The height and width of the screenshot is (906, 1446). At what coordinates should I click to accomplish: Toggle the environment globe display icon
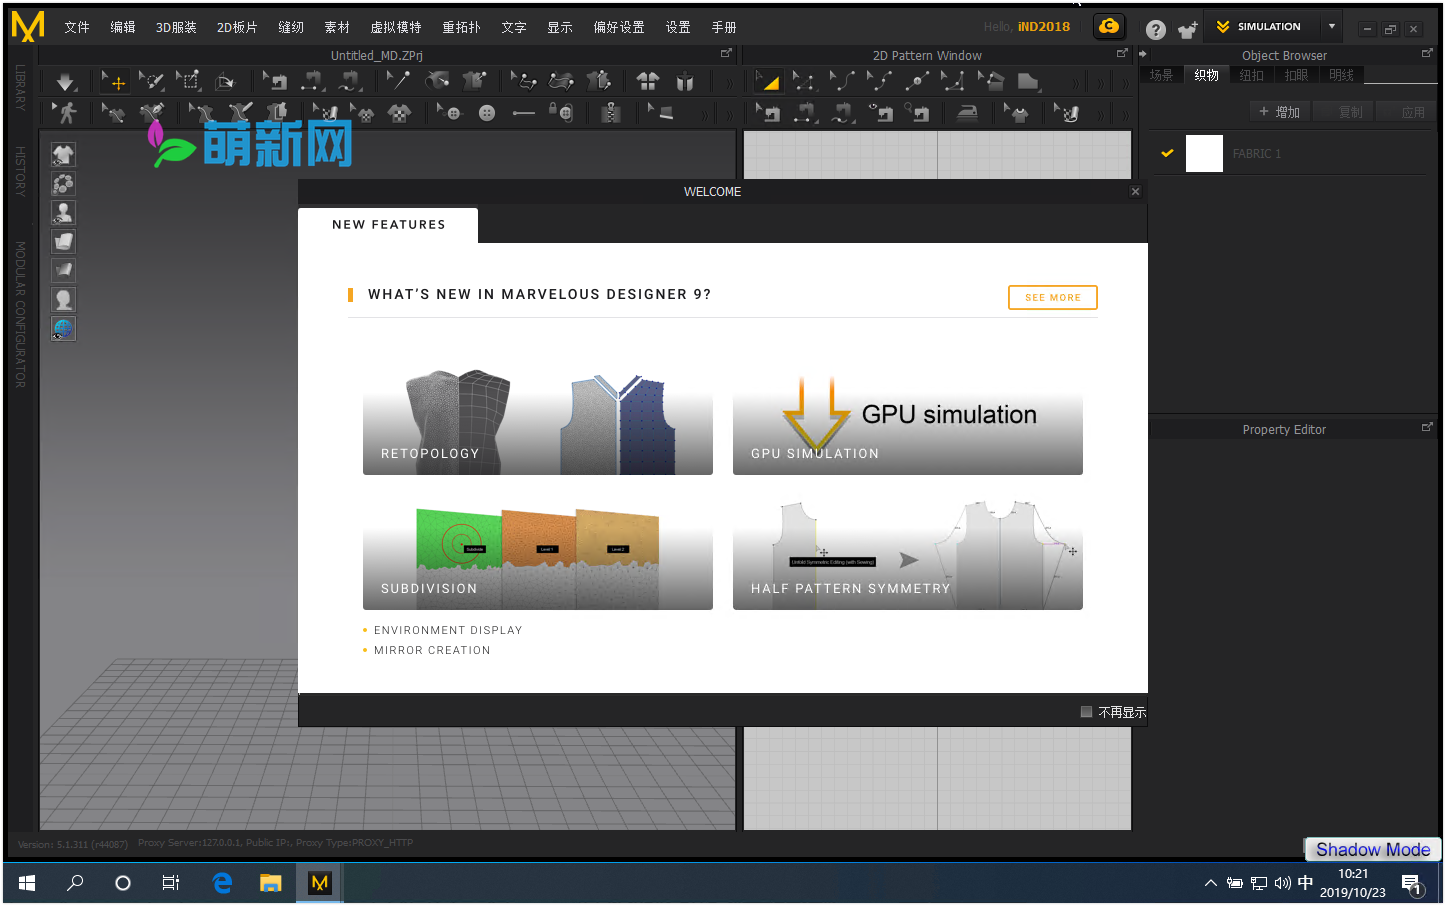pyautogui.click(x=63, y=328)
